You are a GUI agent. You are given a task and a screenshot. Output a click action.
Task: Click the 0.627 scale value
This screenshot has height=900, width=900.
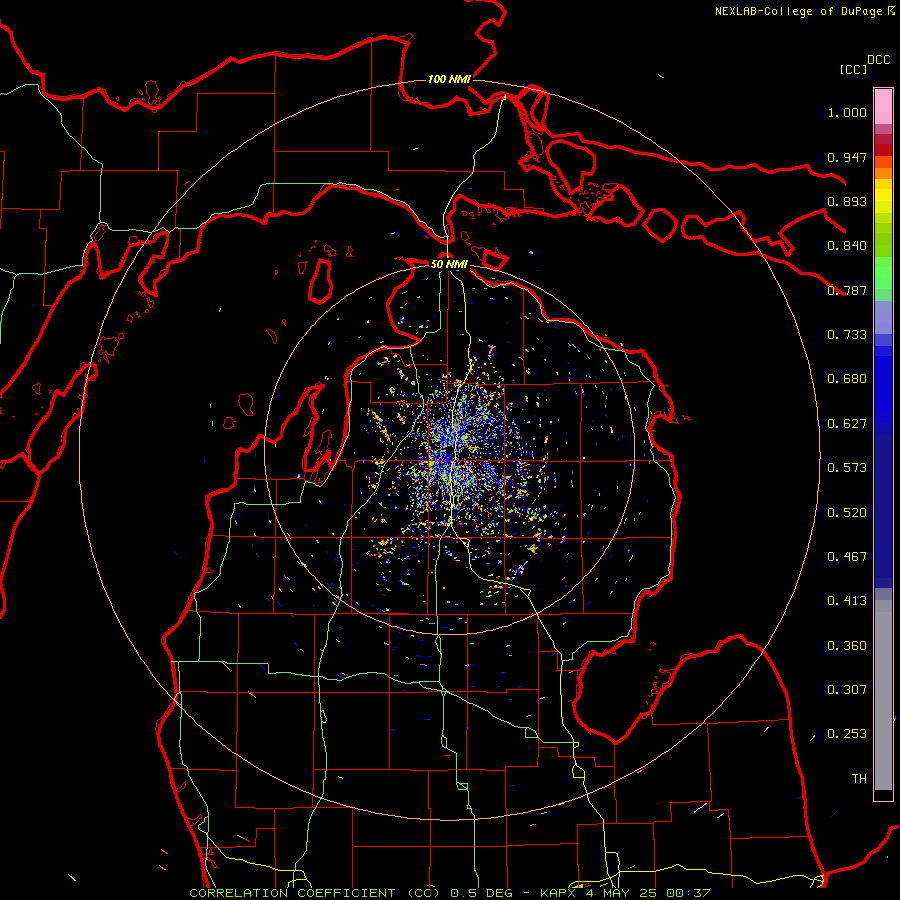point(847,424)
